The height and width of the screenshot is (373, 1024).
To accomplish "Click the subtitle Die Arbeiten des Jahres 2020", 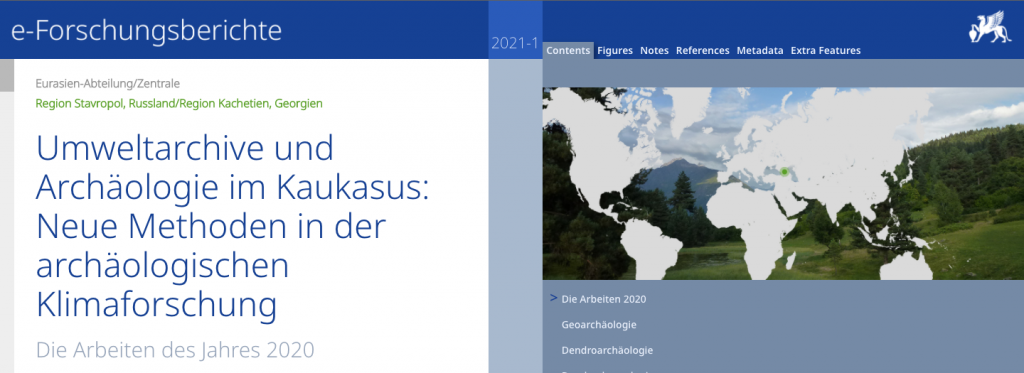I will click(x=175, y=349).
